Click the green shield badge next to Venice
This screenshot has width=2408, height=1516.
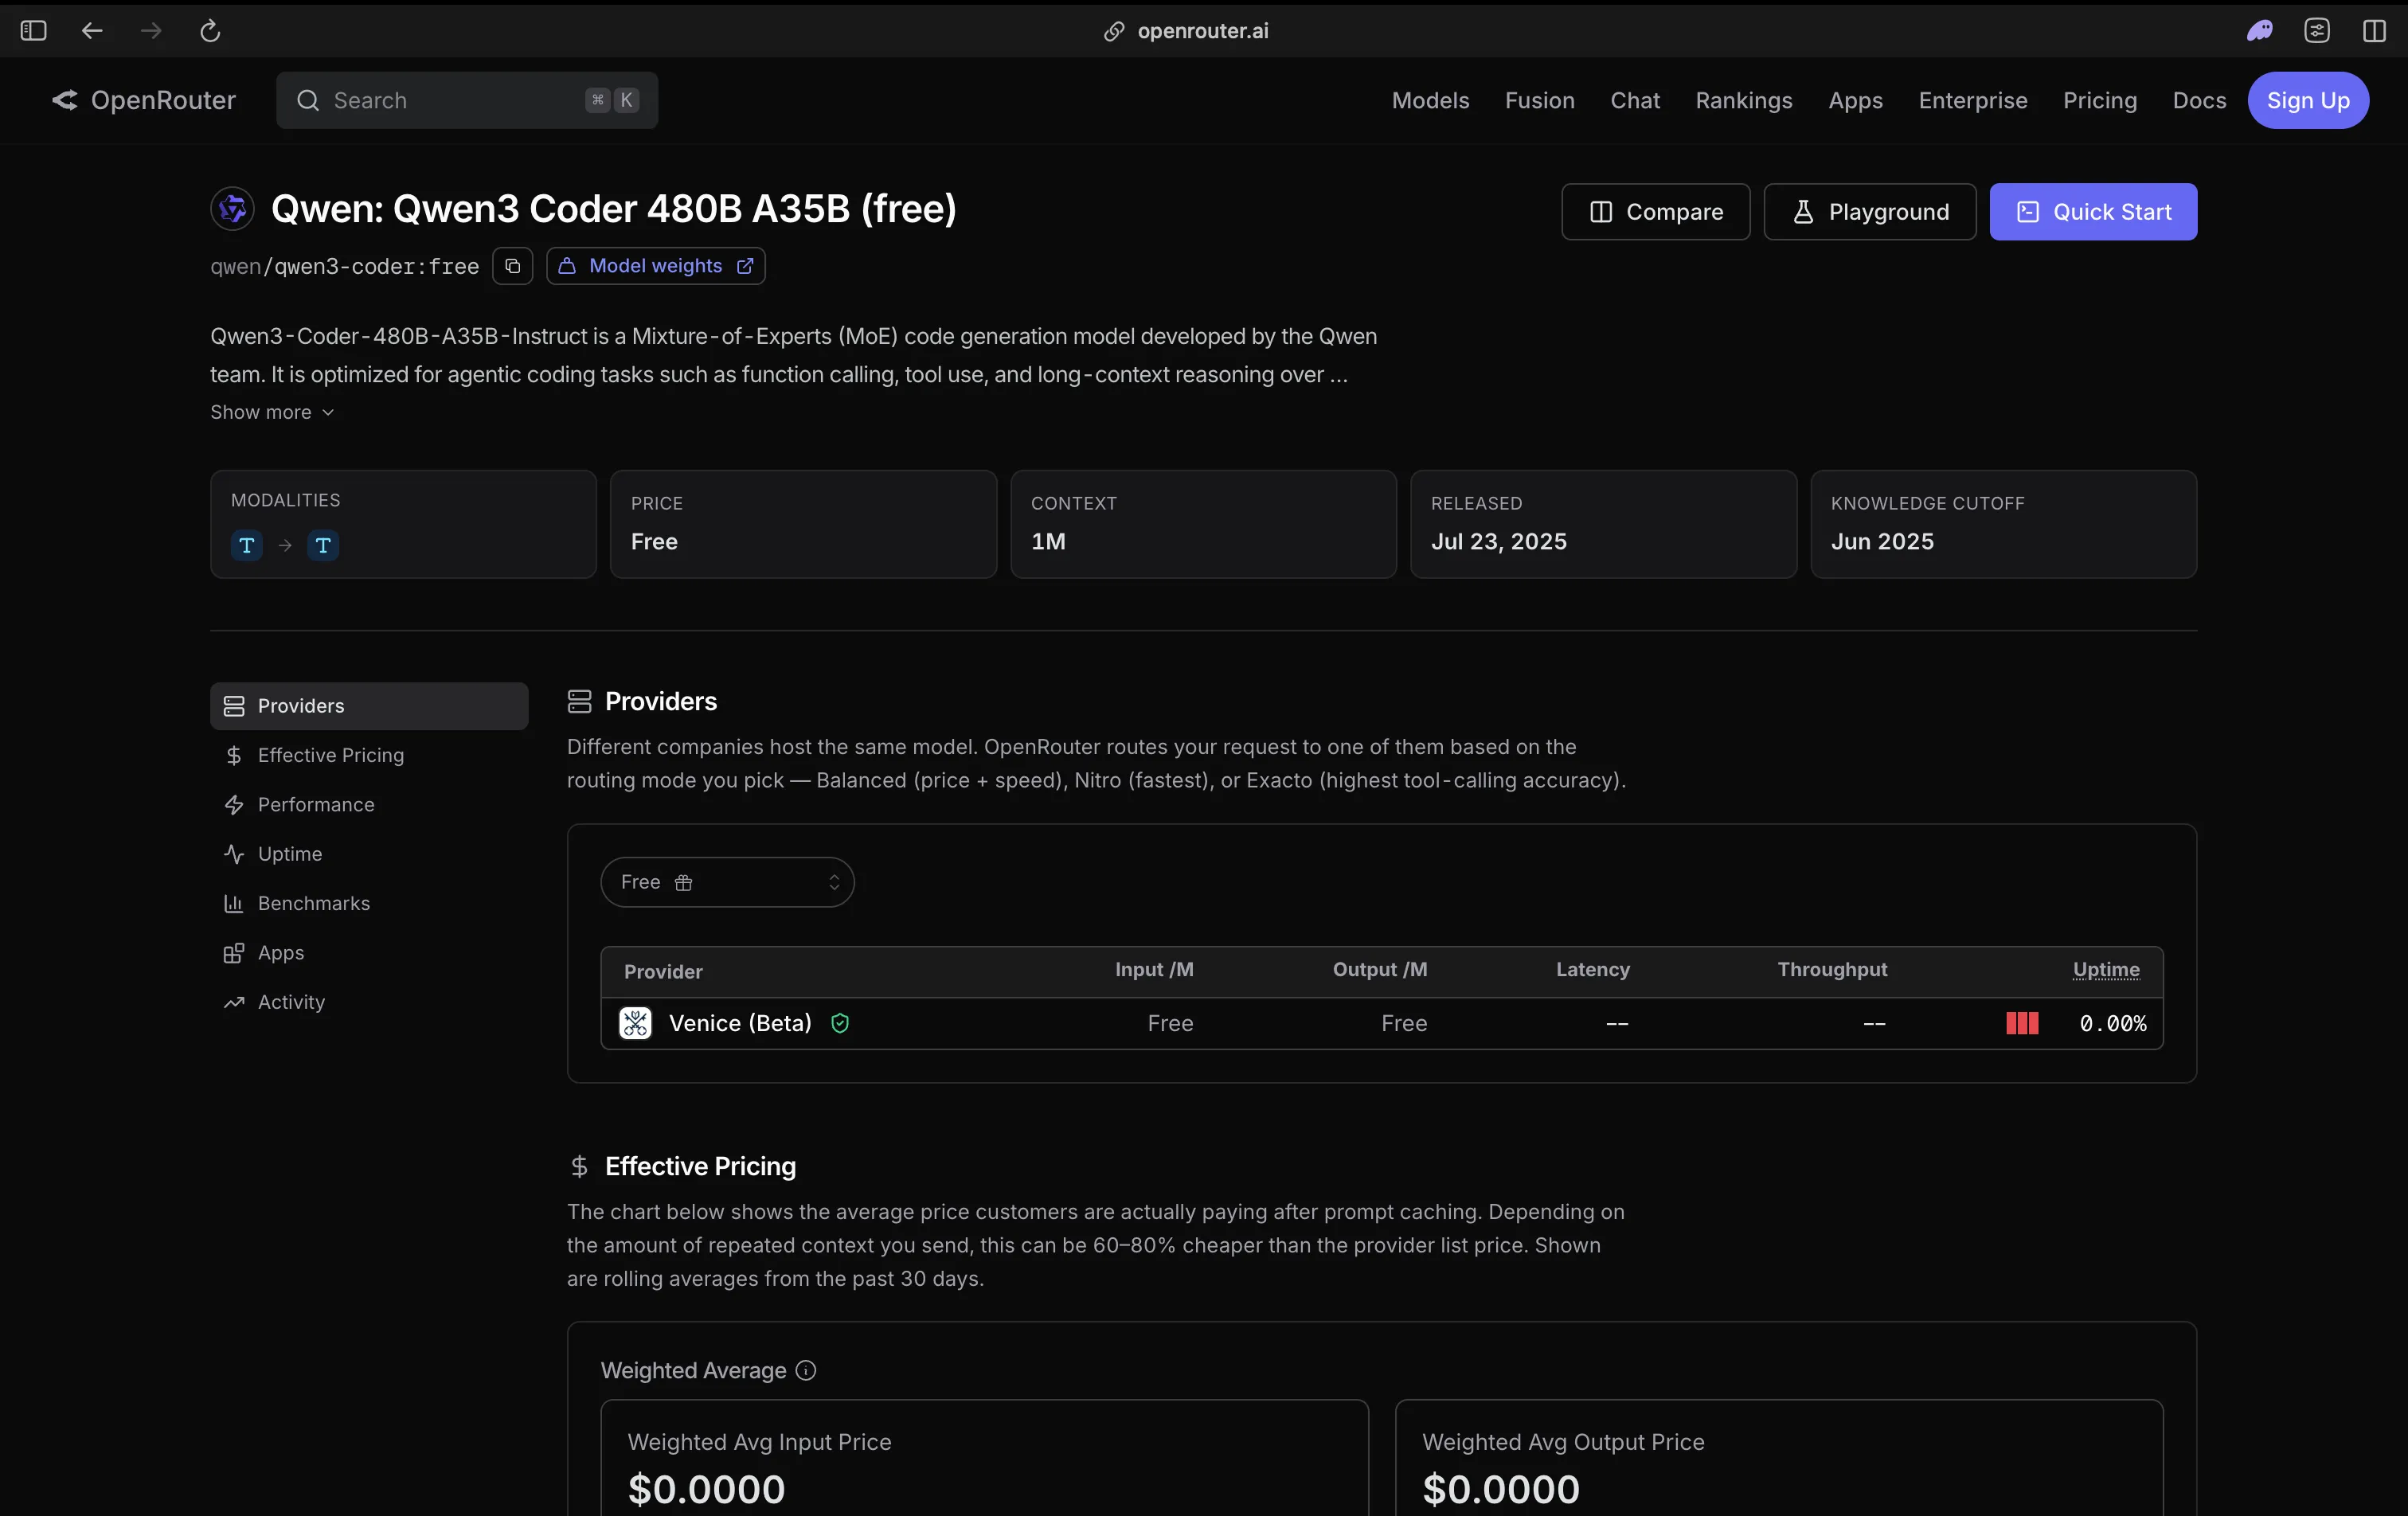click(840, 1023)
